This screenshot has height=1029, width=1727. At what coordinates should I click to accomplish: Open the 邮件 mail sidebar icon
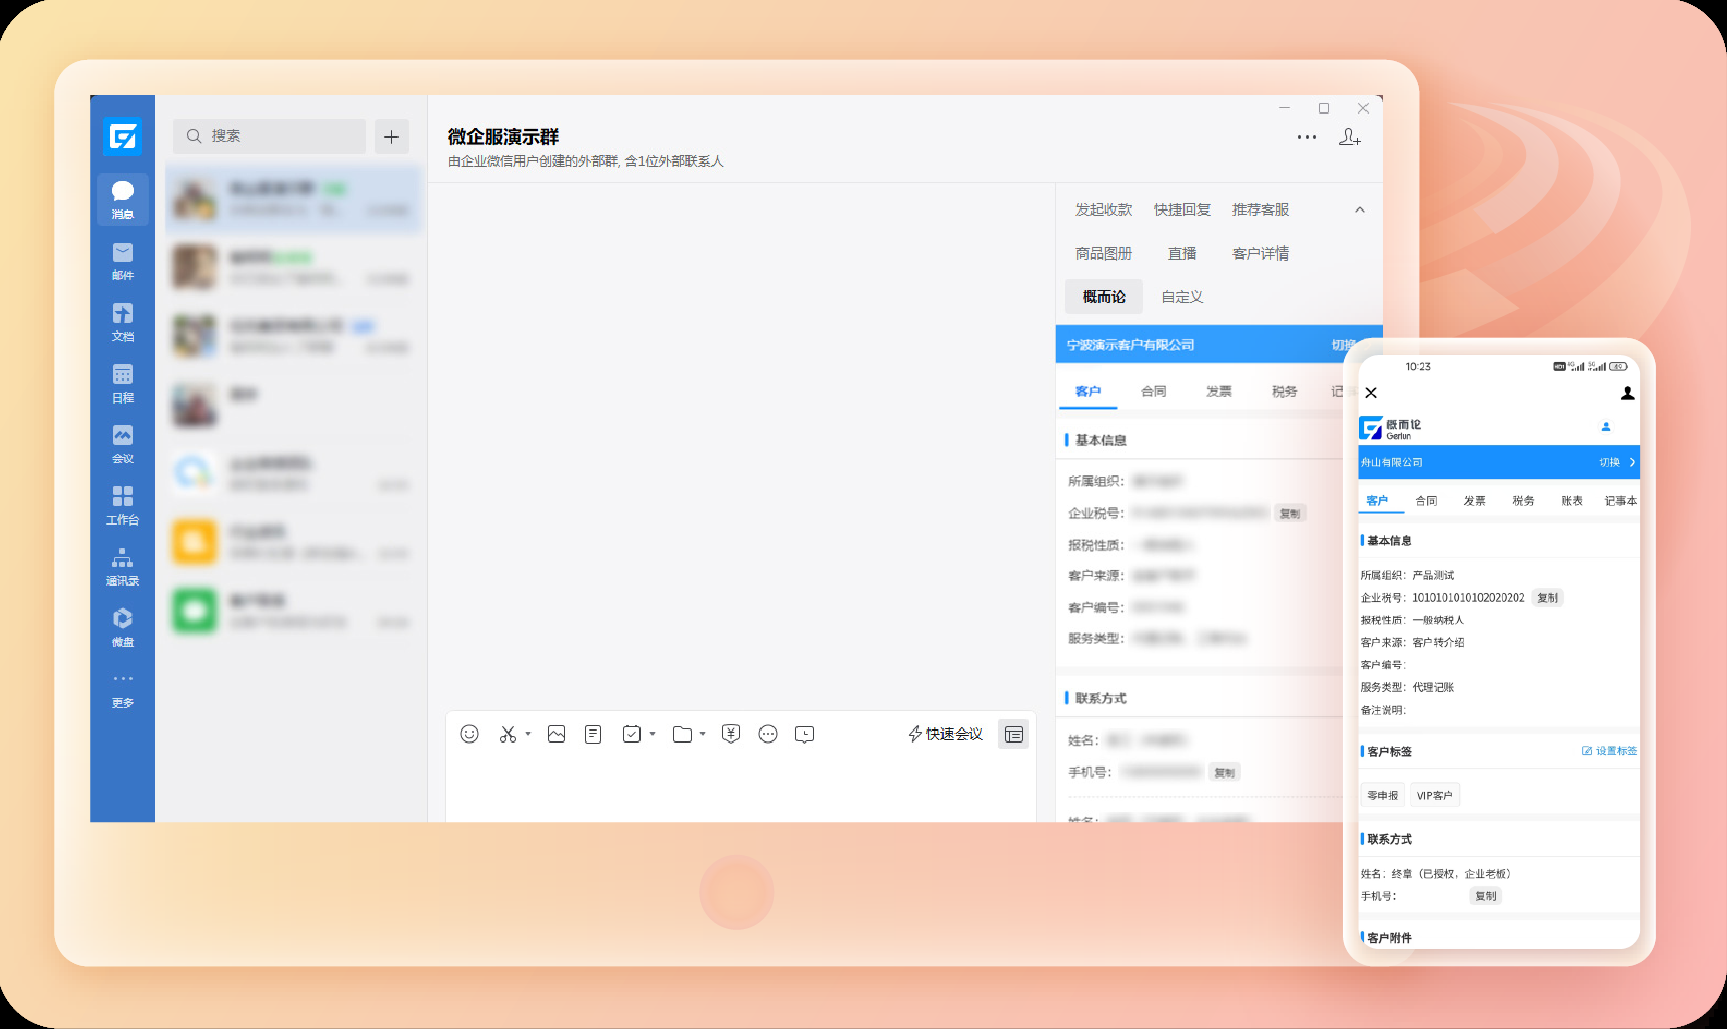[123, 261]
